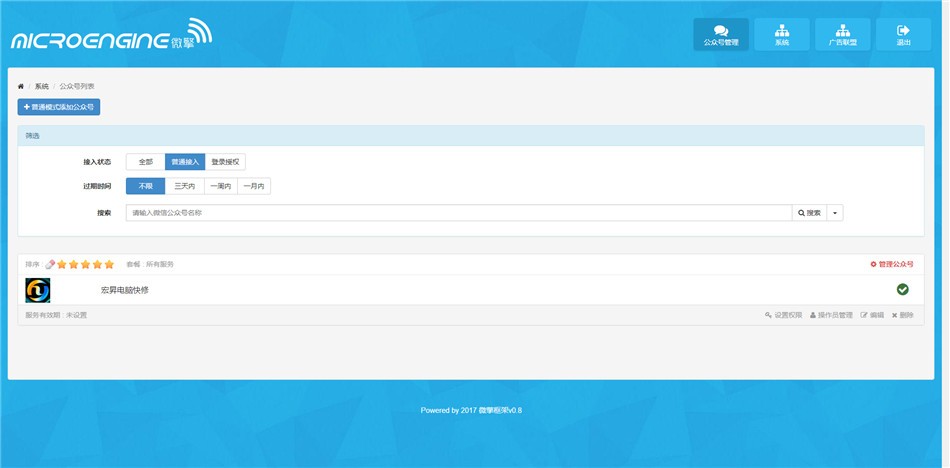Click the 管理公众号 link
950x468 pixels.
coord(892,264)
